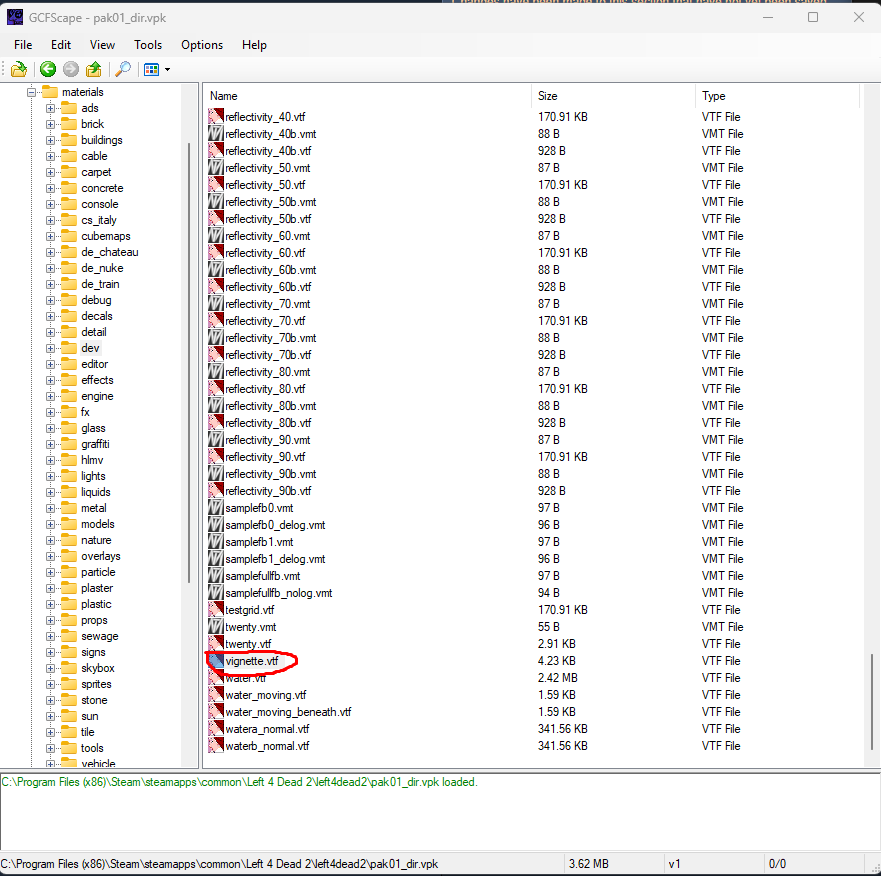Click the reflectivity_90b.vmt file icon
The image size is (881, 876).
pyautogui.click(x=216, y=474)
